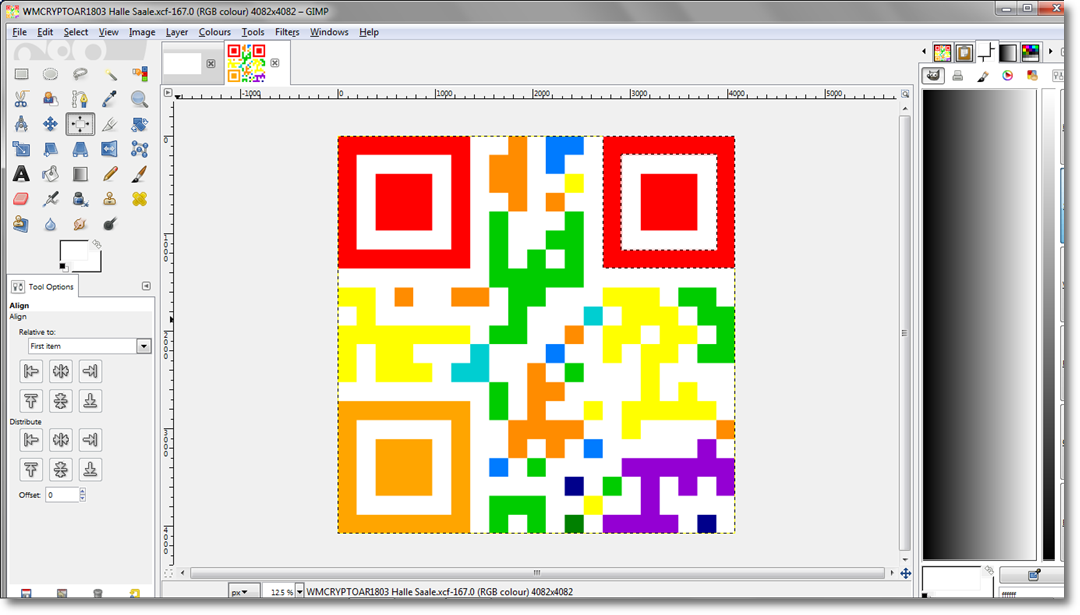Select the Foreground Select tool
The image size is (1080, 615).
pos(50,99)
